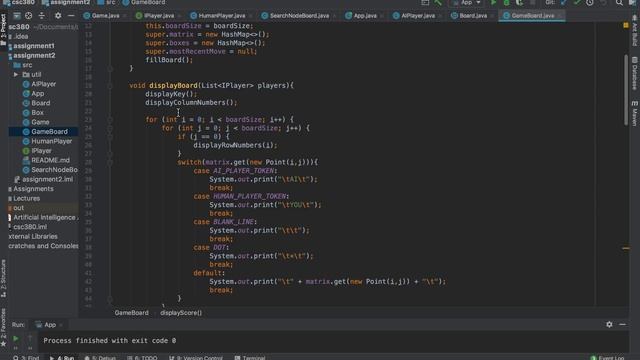This screenshot has width=640, height=360.
Task: Click GameBoard in the breadcrumb bar
Action: (131, 313)
